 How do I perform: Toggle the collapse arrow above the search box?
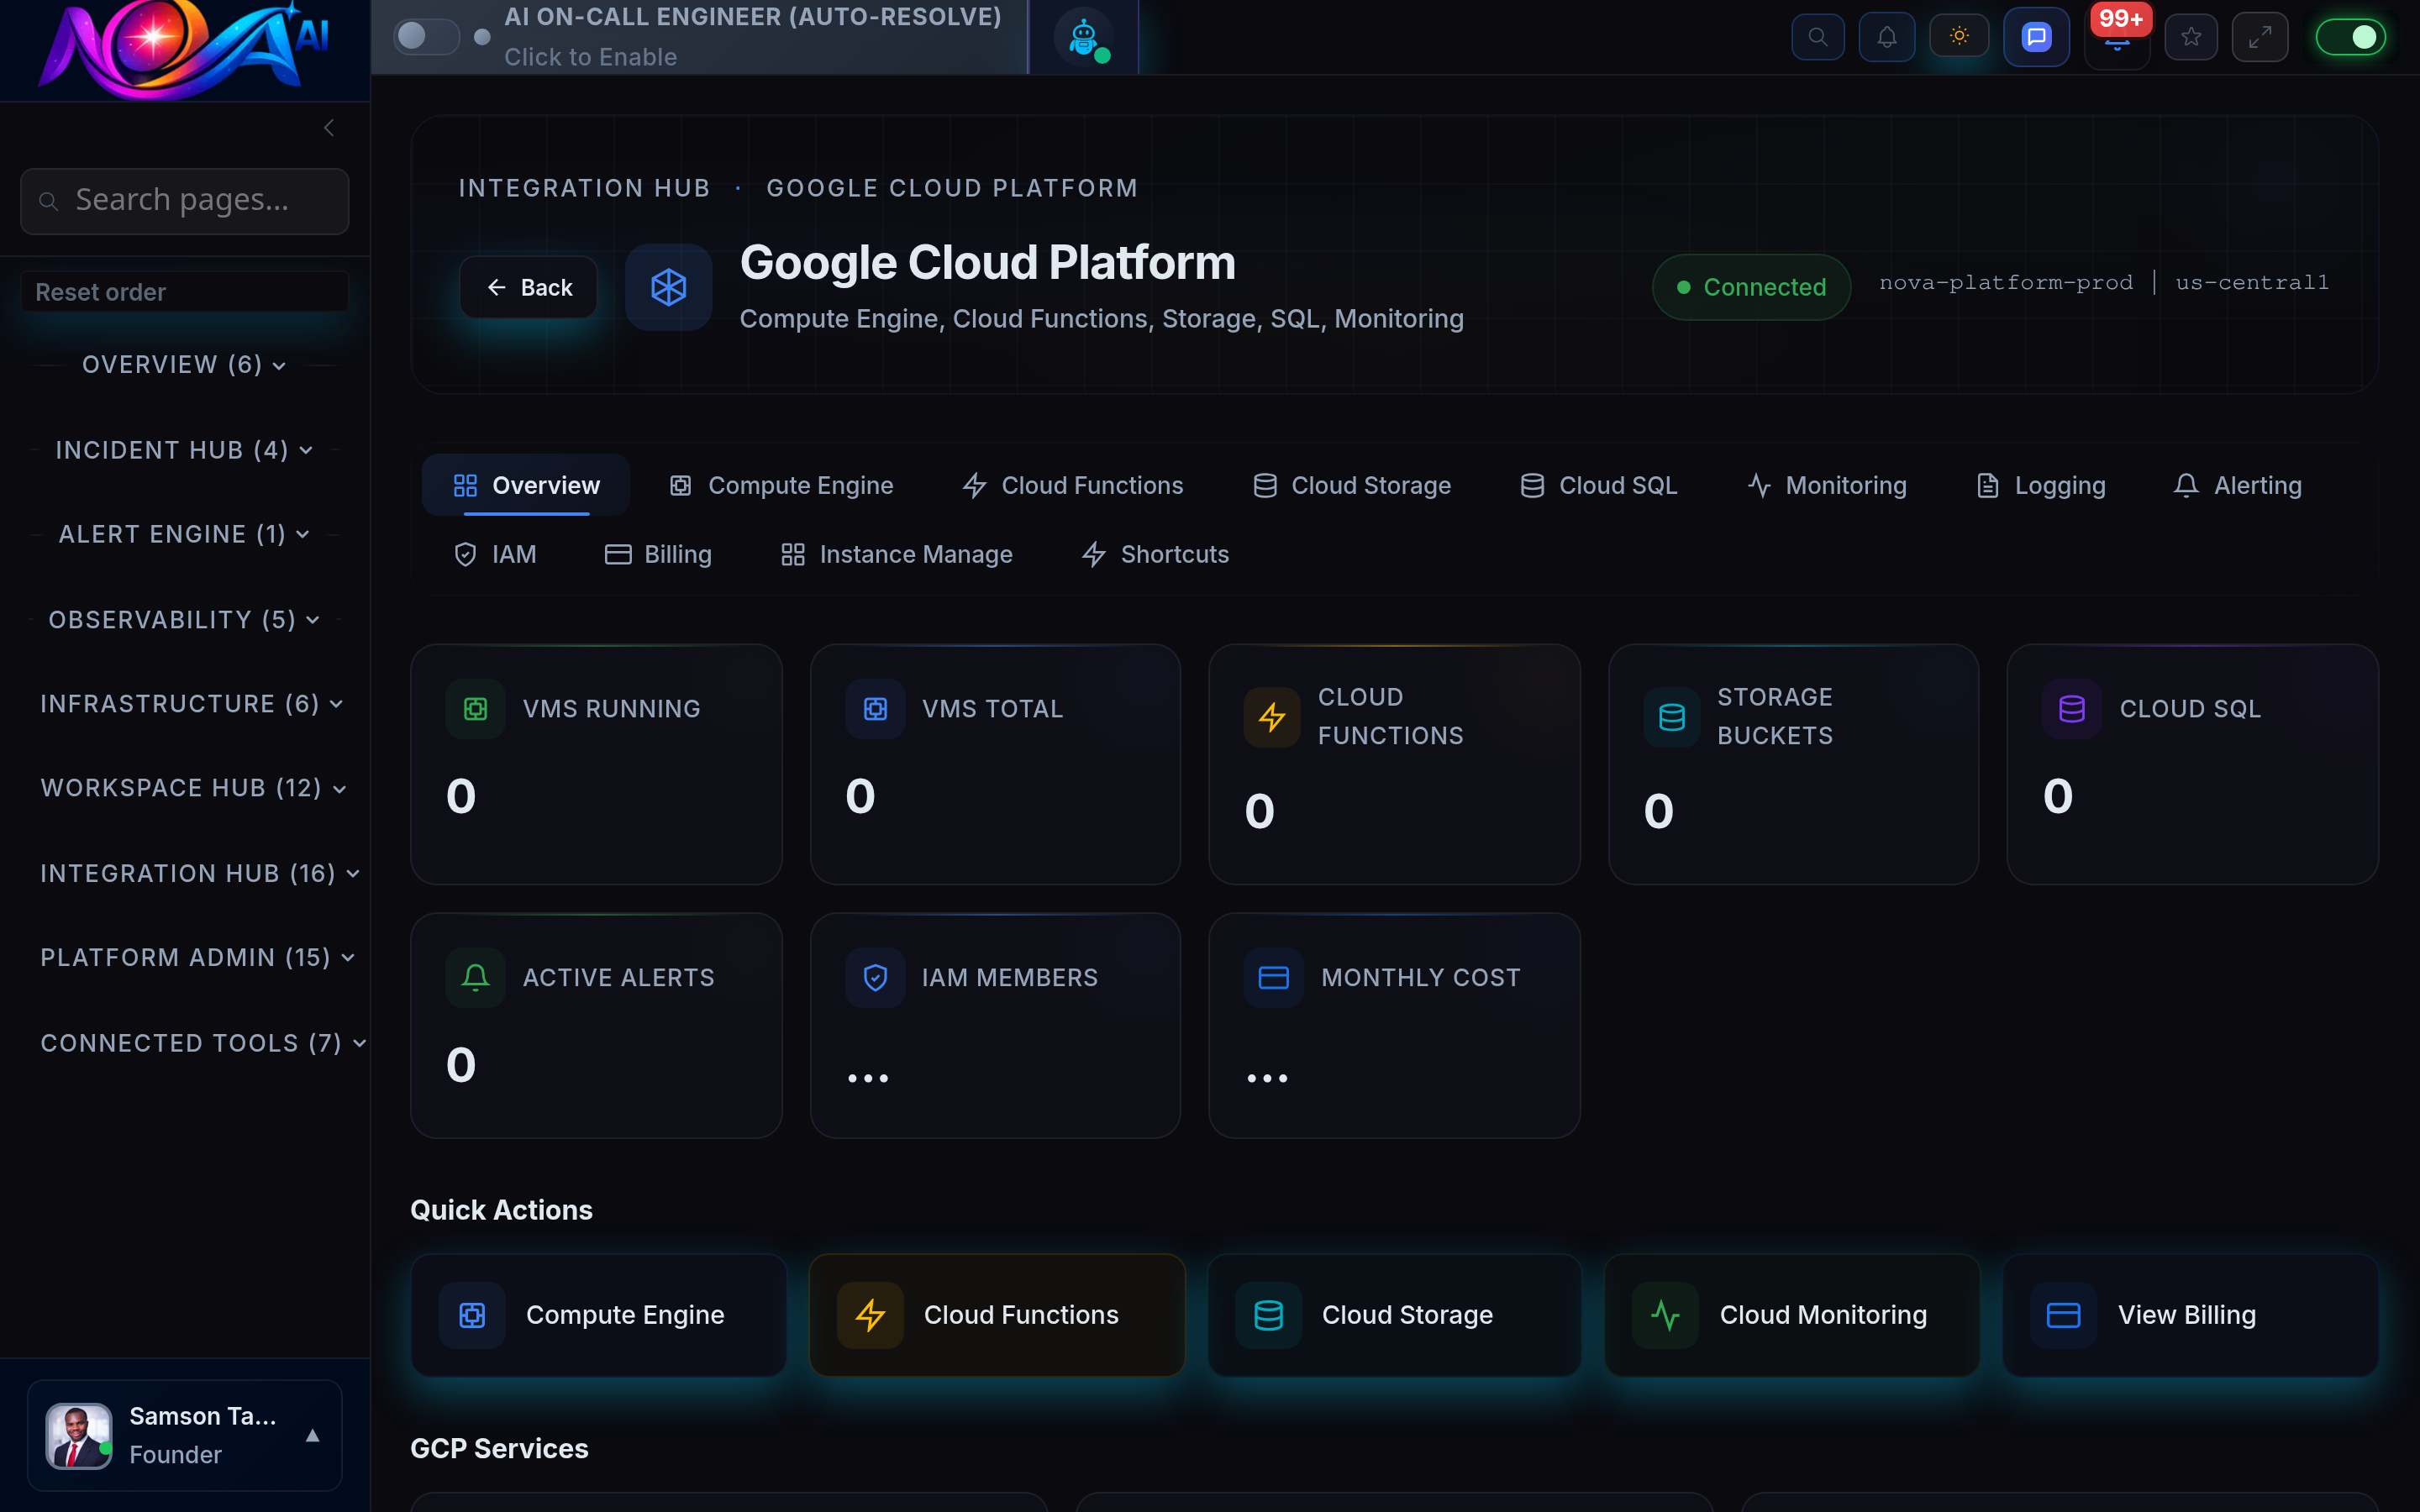coord(329,127)
